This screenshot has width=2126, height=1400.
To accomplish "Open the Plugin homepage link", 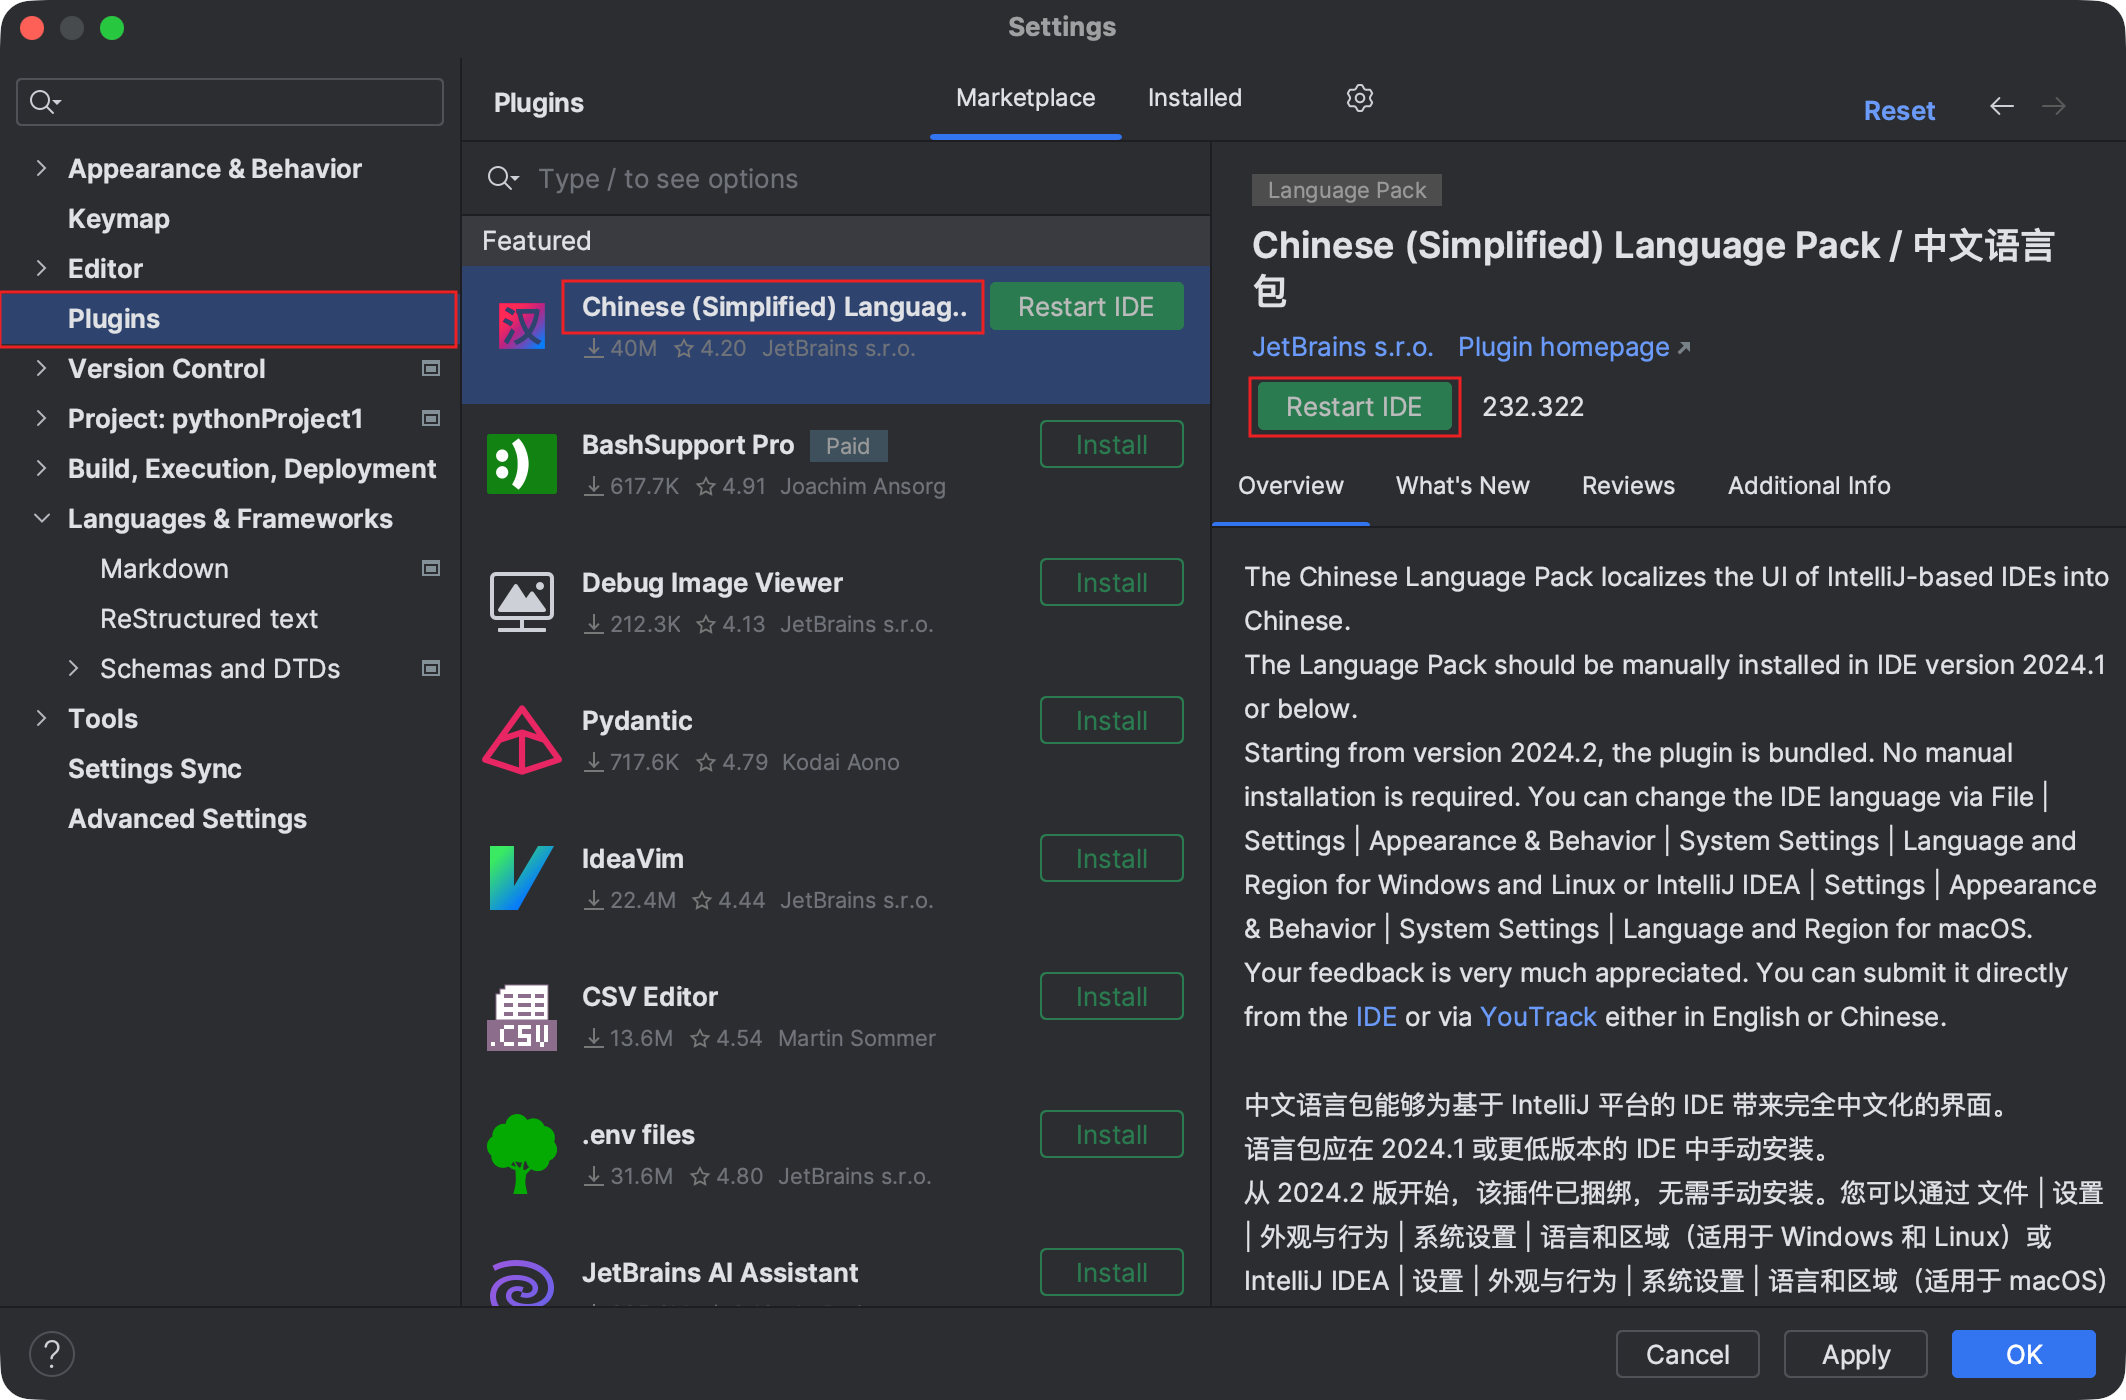I will [1574, 347].
